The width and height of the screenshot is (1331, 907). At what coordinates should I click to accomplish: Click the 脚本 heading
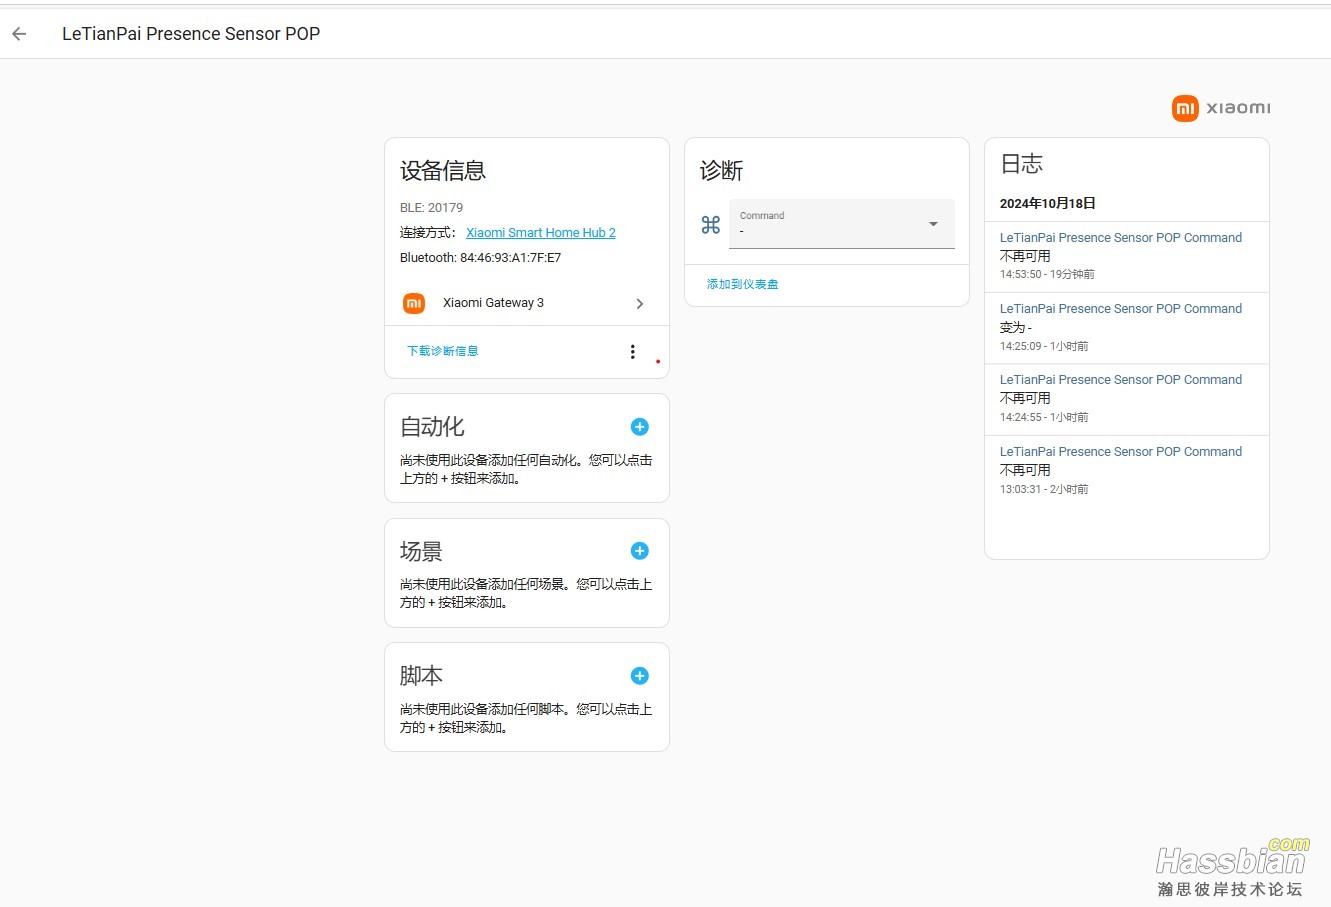click(421, 676)
